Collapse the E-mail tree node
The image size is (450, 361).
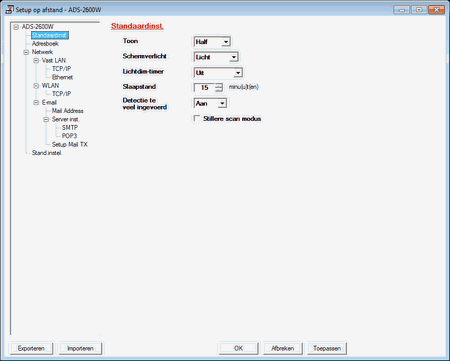point(36,102)
